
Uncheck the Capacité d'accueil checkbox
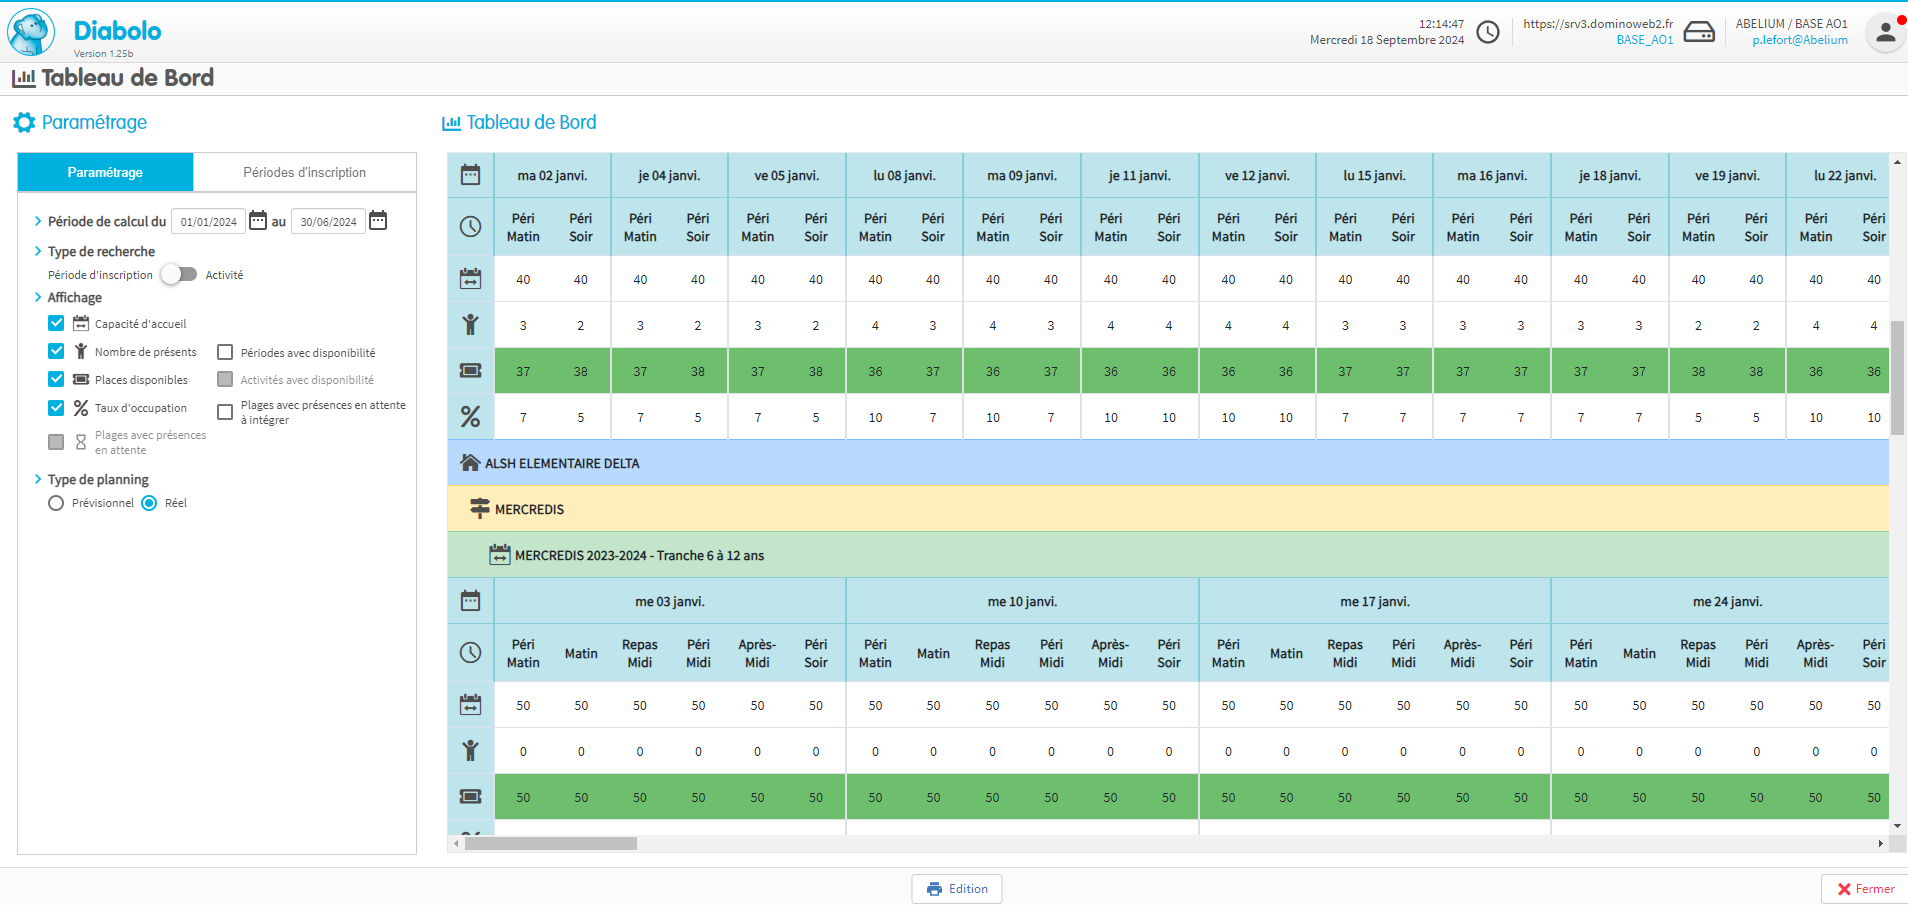(56, 323)
